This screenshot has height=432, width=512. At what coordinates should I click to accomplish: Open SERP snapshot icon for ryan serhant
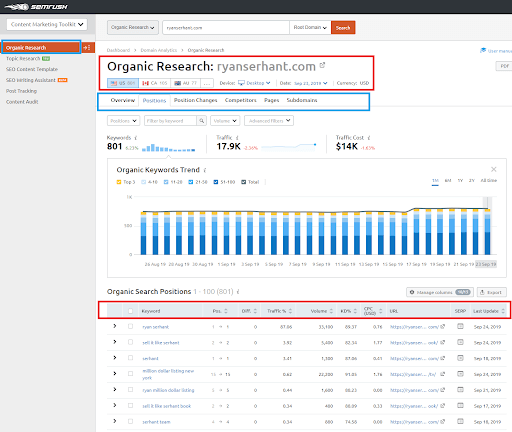click(460, 326)
